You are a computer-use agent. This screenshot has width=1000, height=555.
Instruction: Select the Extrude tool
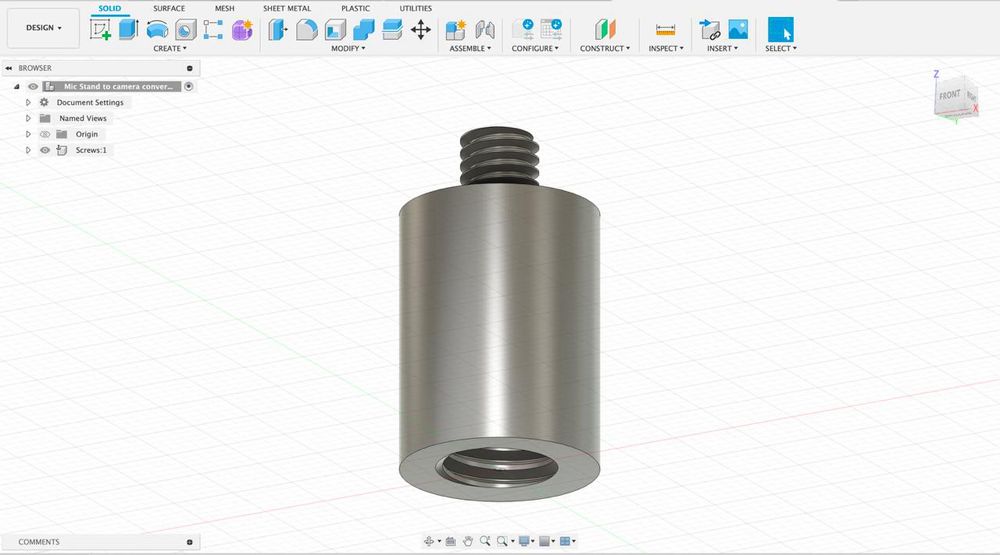pyautogui.click(x=129, y=29)
